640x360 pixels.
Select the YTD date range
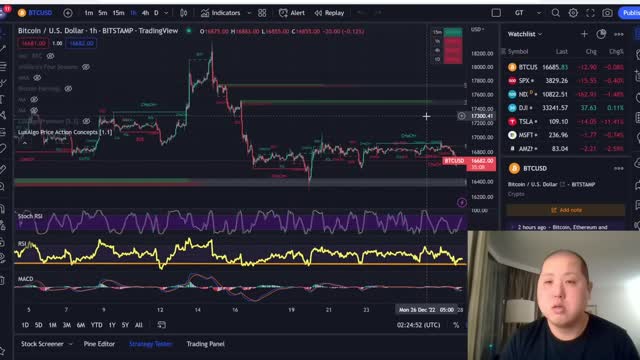96,325
